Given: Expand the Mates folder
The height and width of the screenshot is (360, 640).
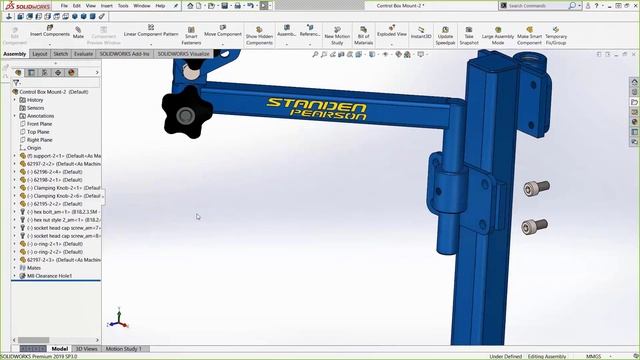Looking at the screenshot, I should pyautogui.click(x=15, y=268).
